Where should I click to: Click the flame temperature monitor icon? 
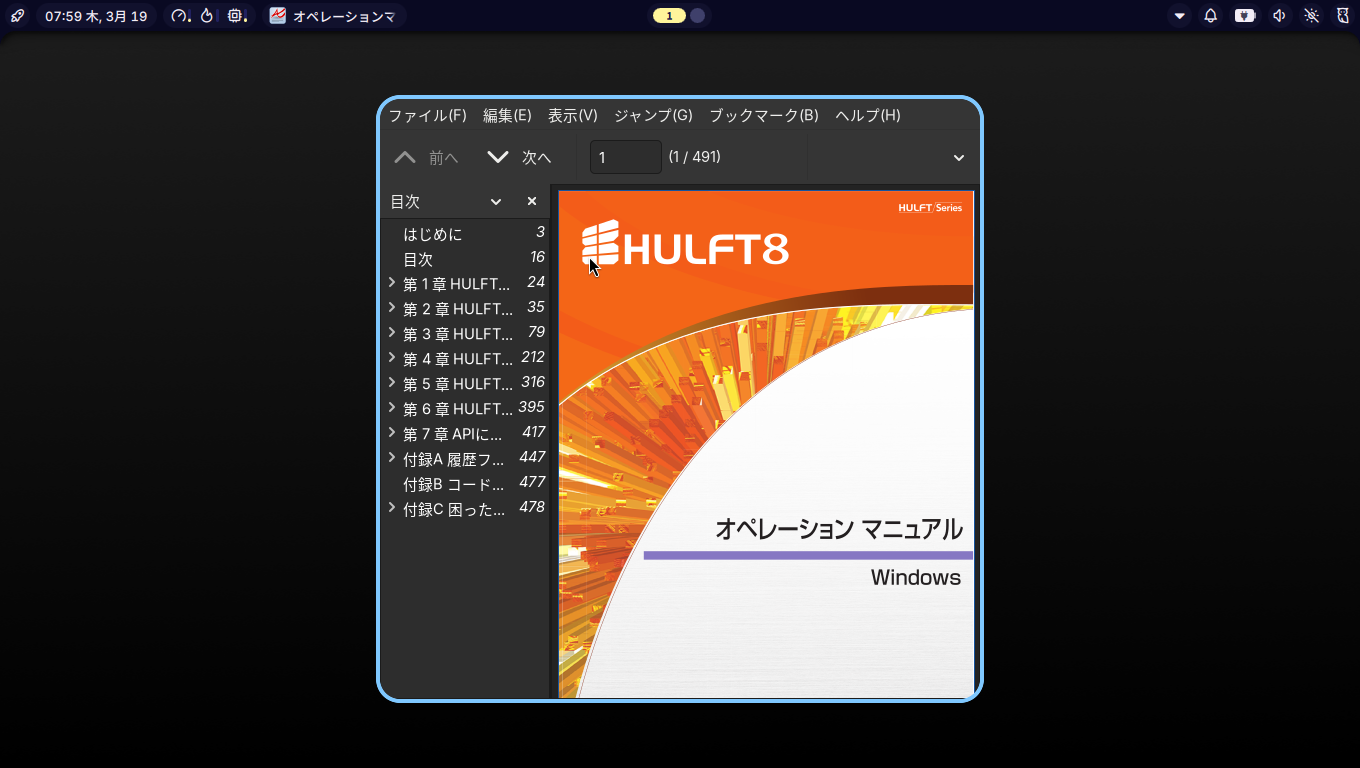click(x=207, y=16)
